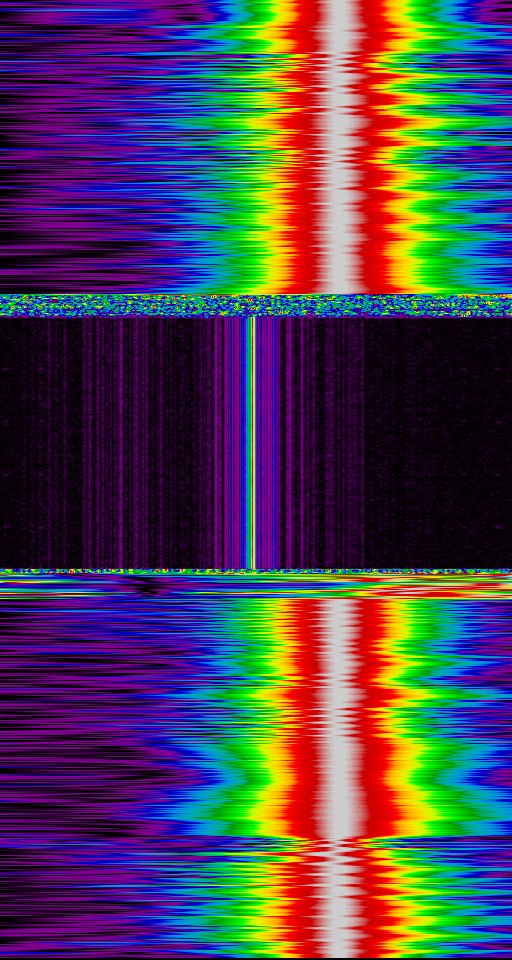
Task: Click the red band right of lower white peak
Action: point(378,716)
